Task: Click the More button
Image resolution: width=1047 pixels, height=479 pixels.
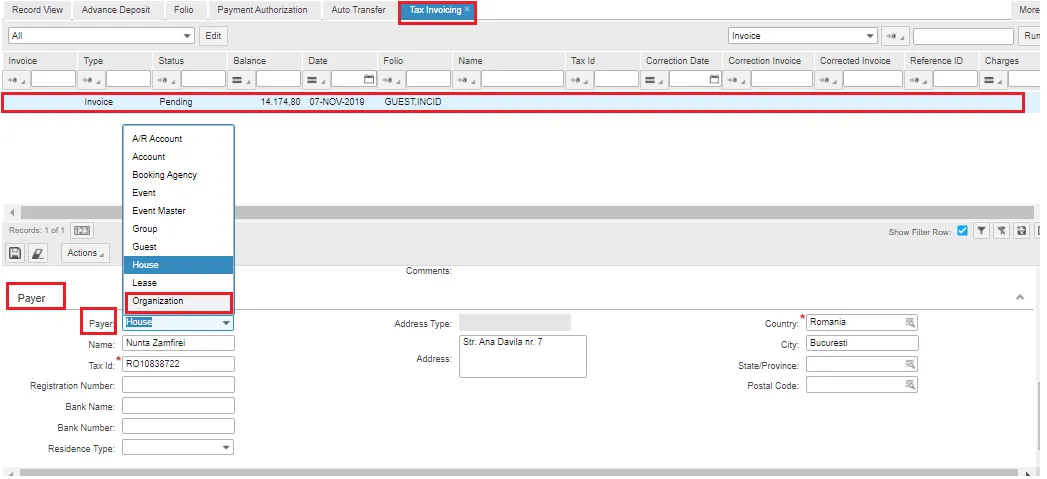Action: point(1030,10)
